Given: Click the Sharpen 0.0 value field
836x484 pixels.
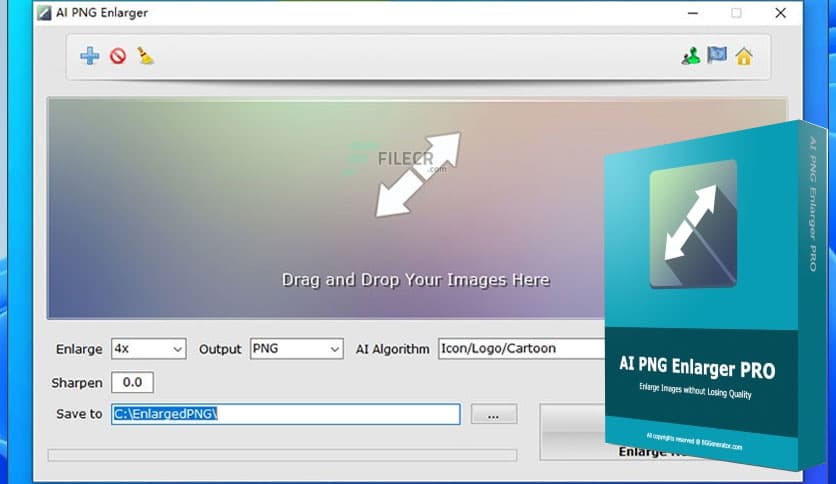Looking at the screenshot, I should tap(132, 383).
